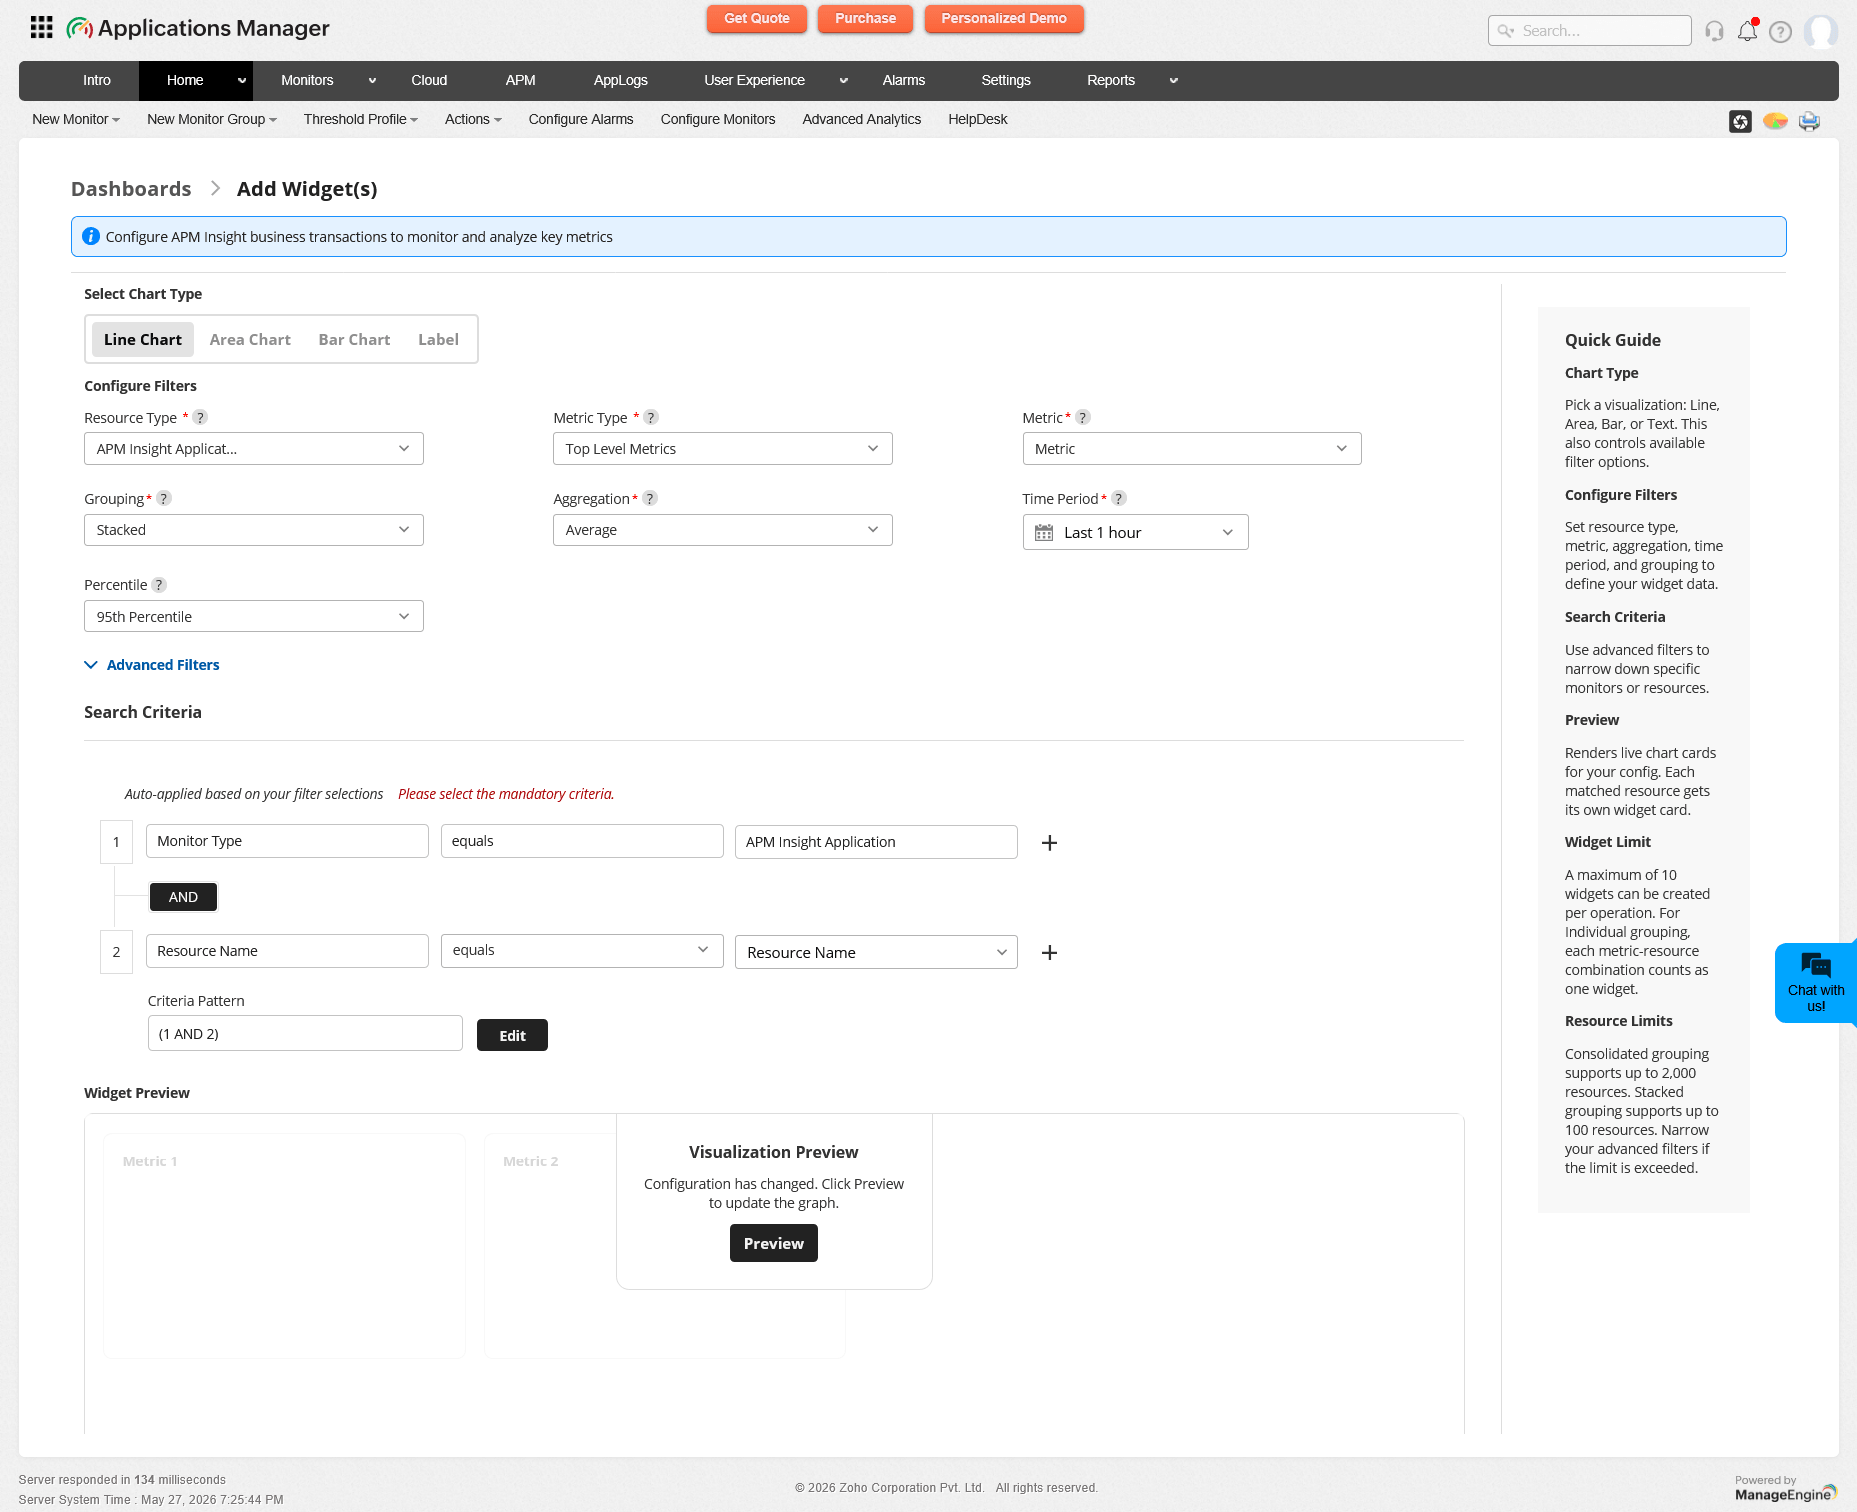Click the pie chart theme icon
Screen dimensions: 1857x1512
1775,121
